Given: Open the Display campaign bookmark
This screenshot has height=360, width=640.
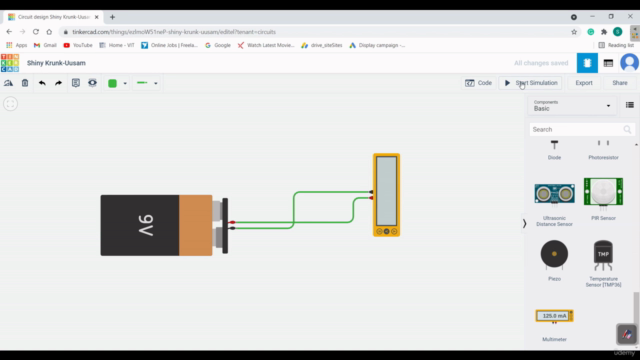Looking at the screenshot, I should (377, 45).
